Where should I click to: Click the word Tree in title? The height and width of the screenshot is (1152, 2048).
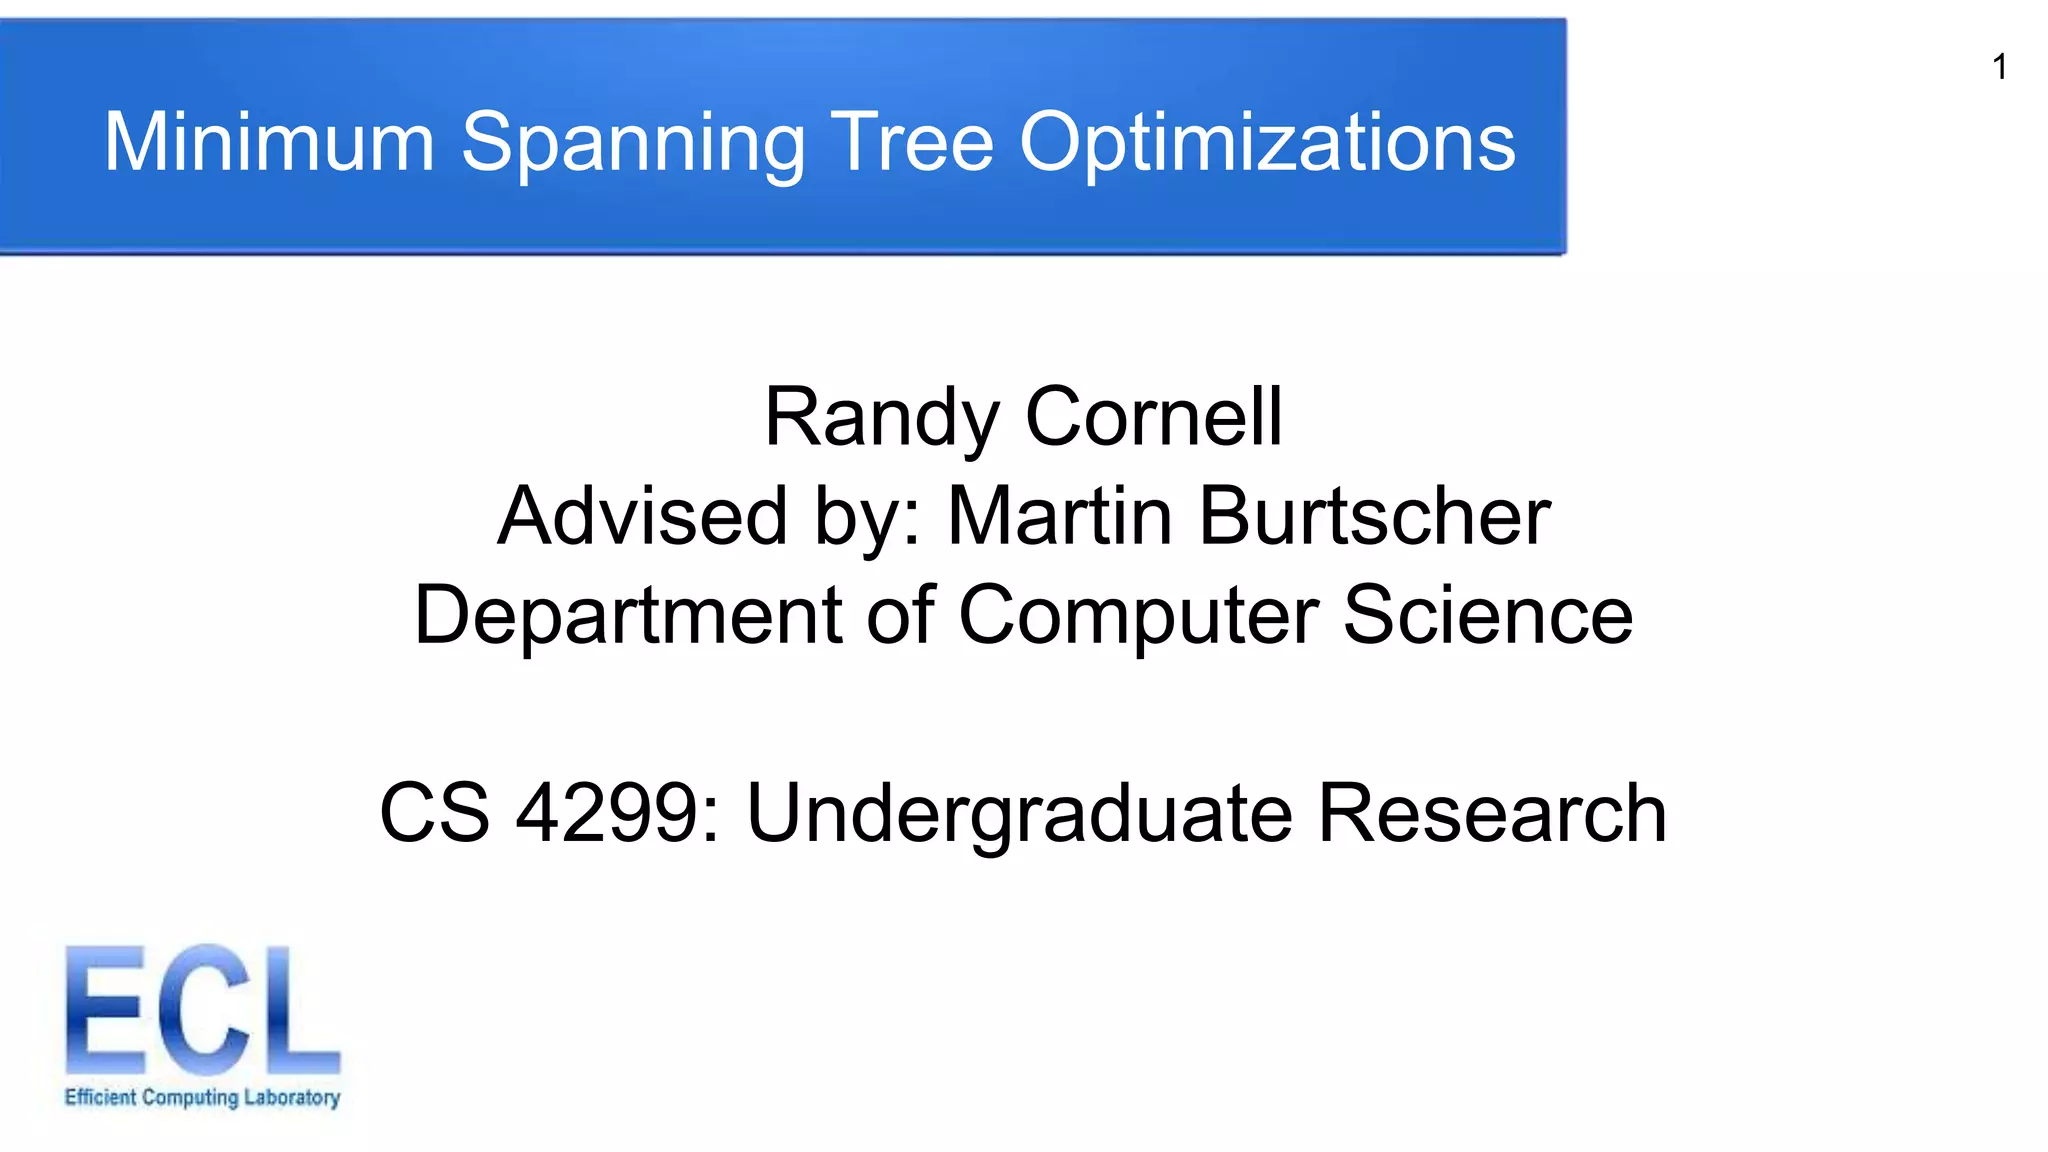click(912, 141)
